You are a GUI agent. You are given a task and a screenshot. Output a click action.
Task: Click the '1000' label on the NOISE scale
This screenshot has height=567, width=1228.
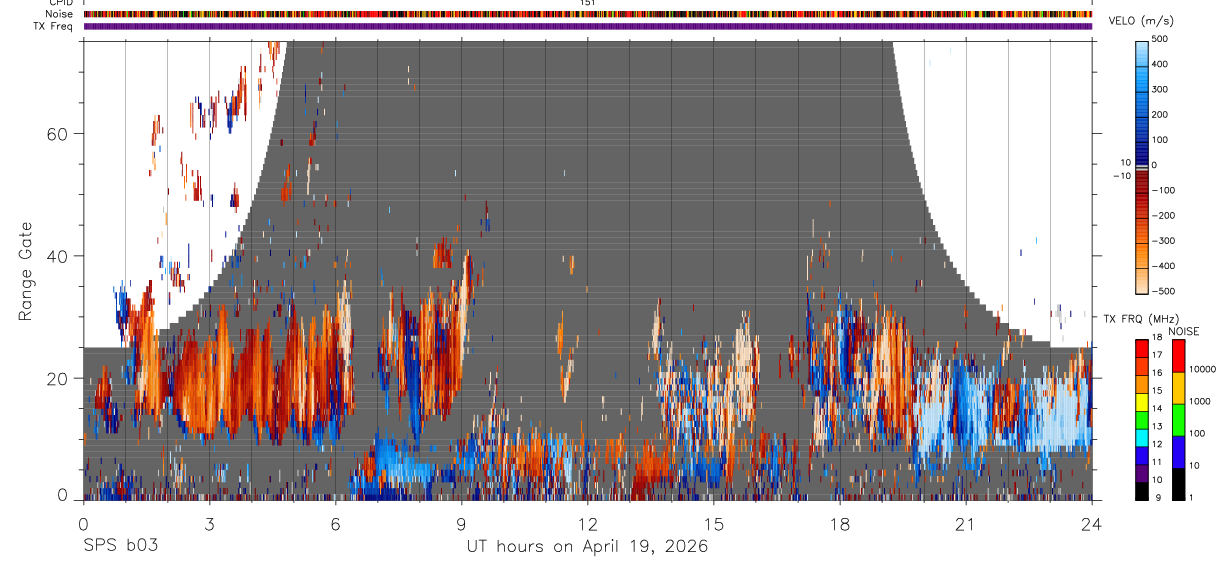click(1202, 401)
